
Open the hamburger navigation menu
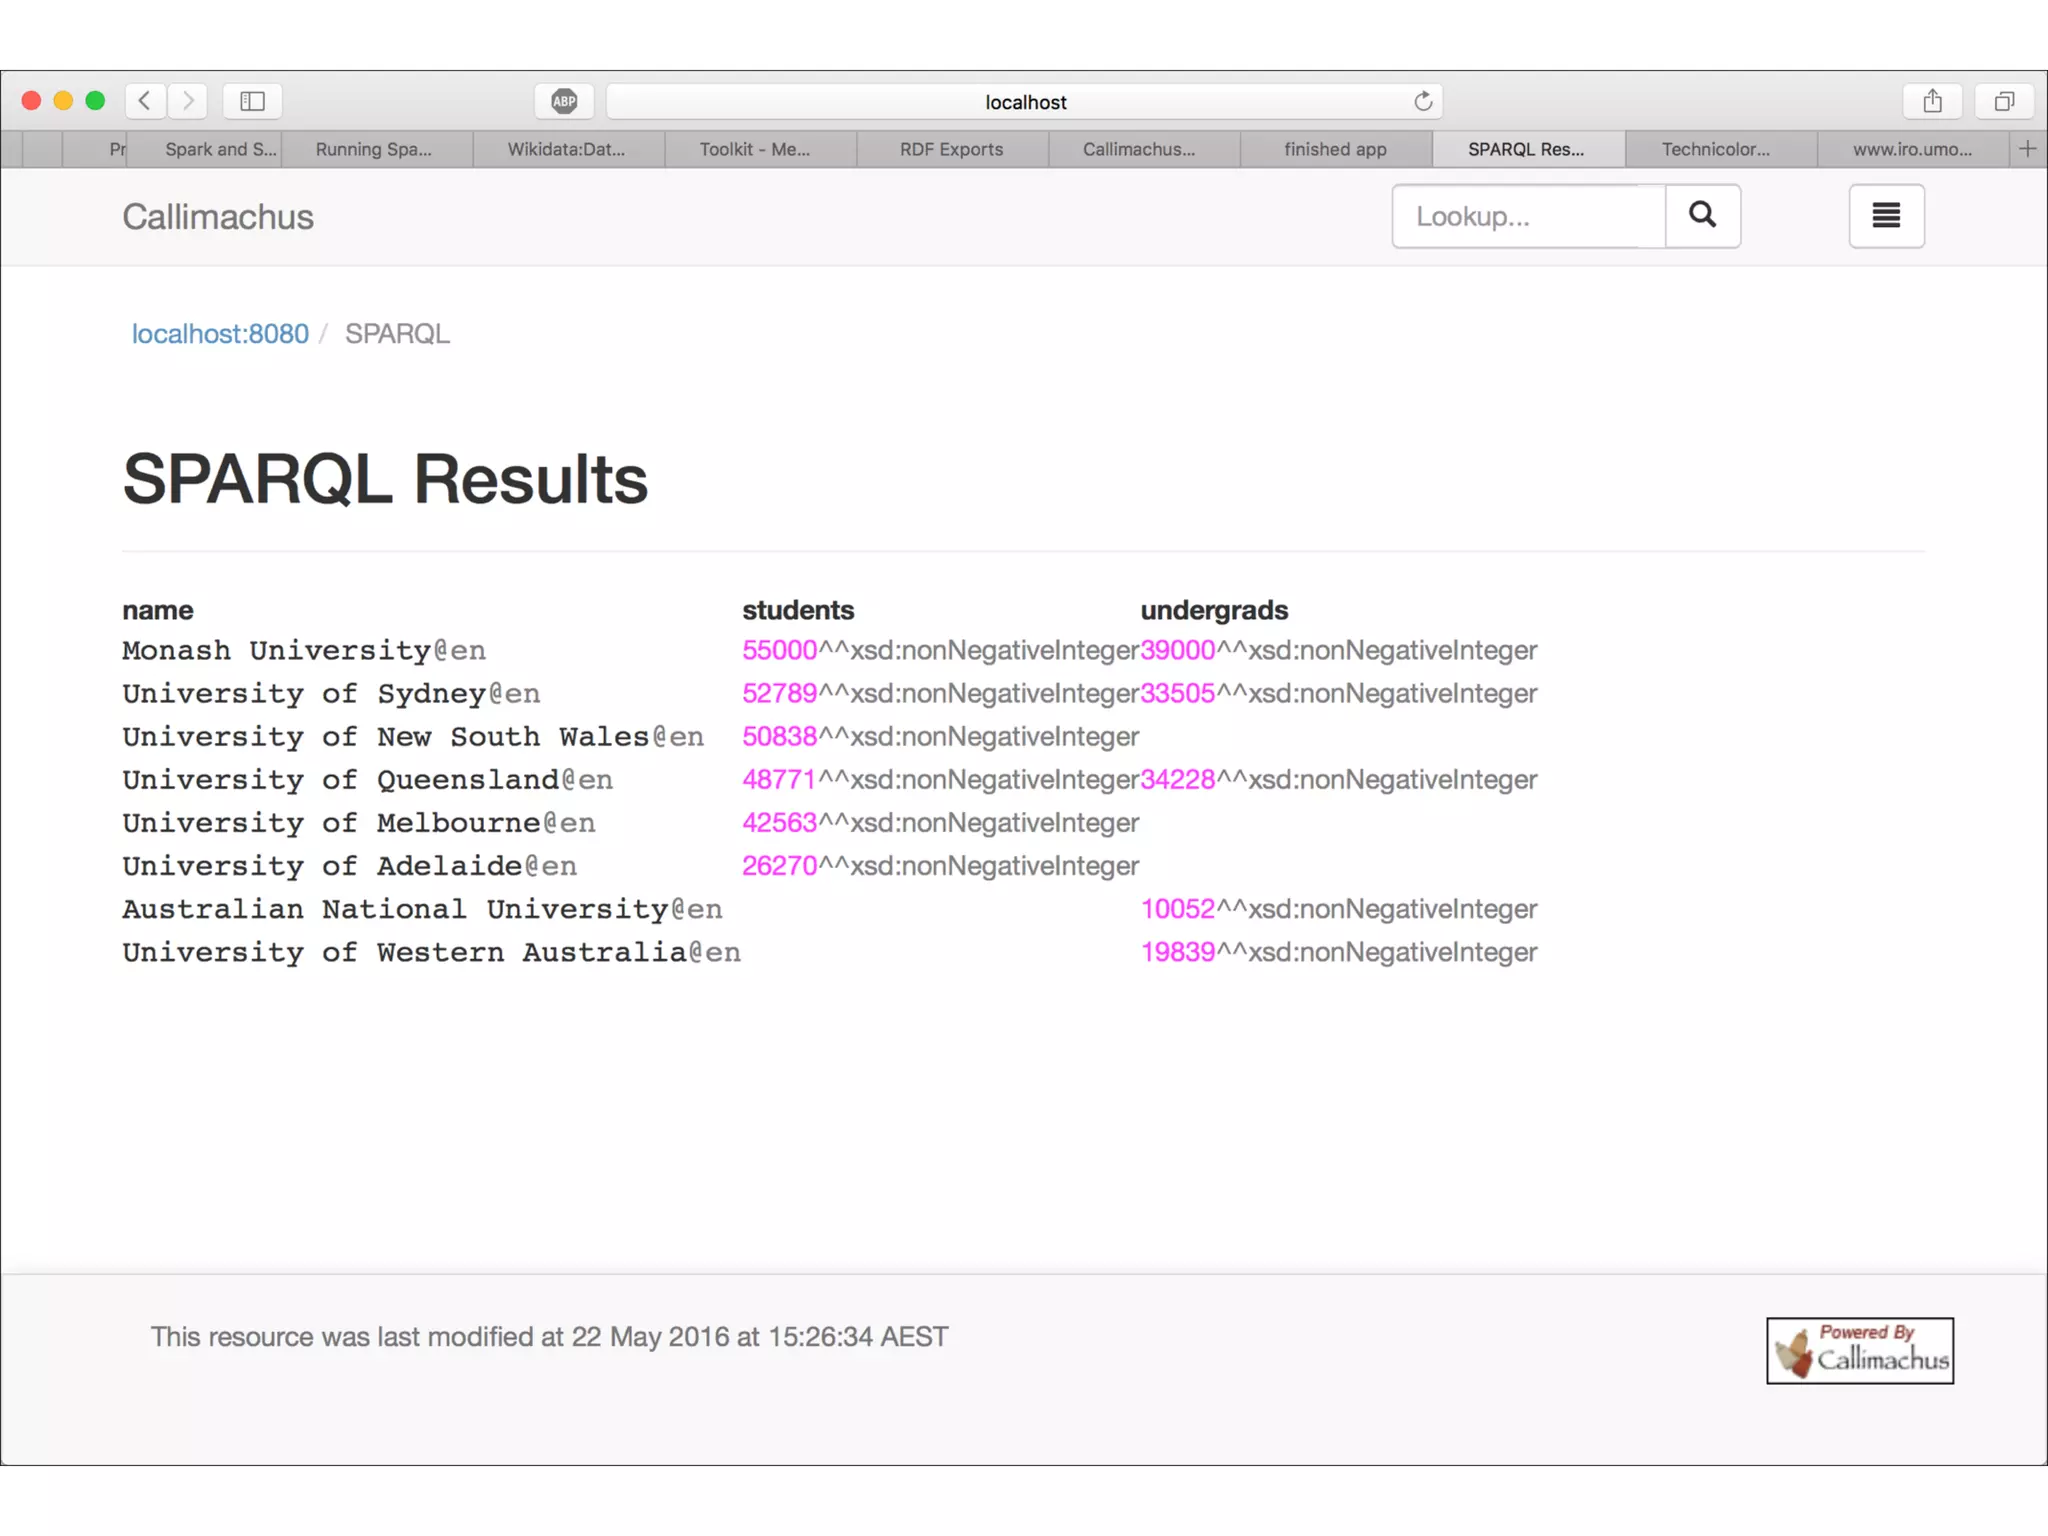(1885, 215)
